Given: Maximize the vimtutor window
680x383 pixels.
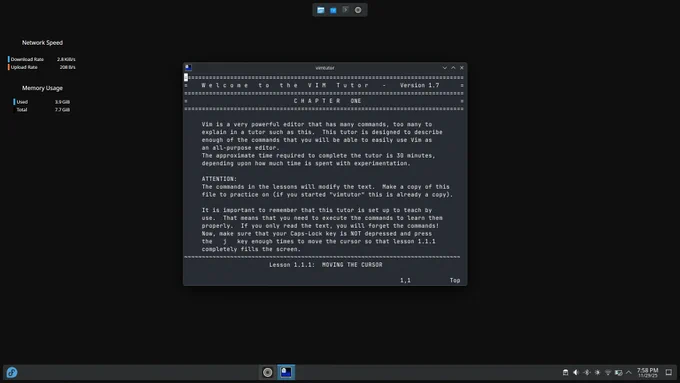Looking at the screenshot, I should click(453, 68).
